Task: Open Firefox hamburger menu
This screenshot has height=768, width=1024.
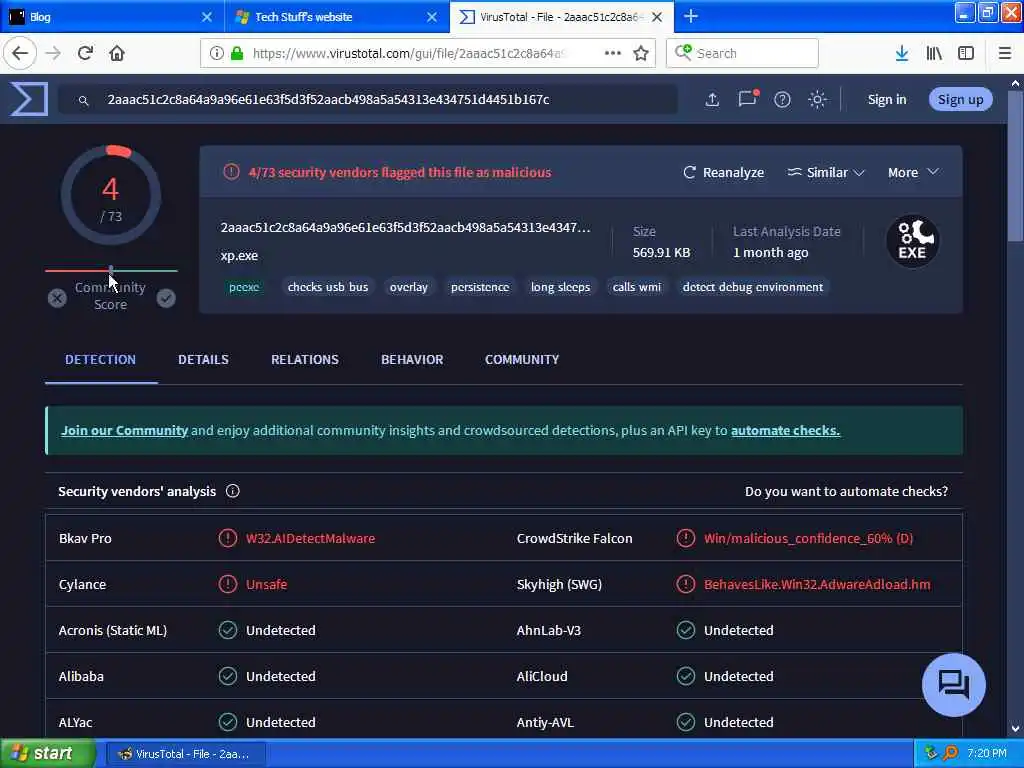Action: (x=1004, y=53)
